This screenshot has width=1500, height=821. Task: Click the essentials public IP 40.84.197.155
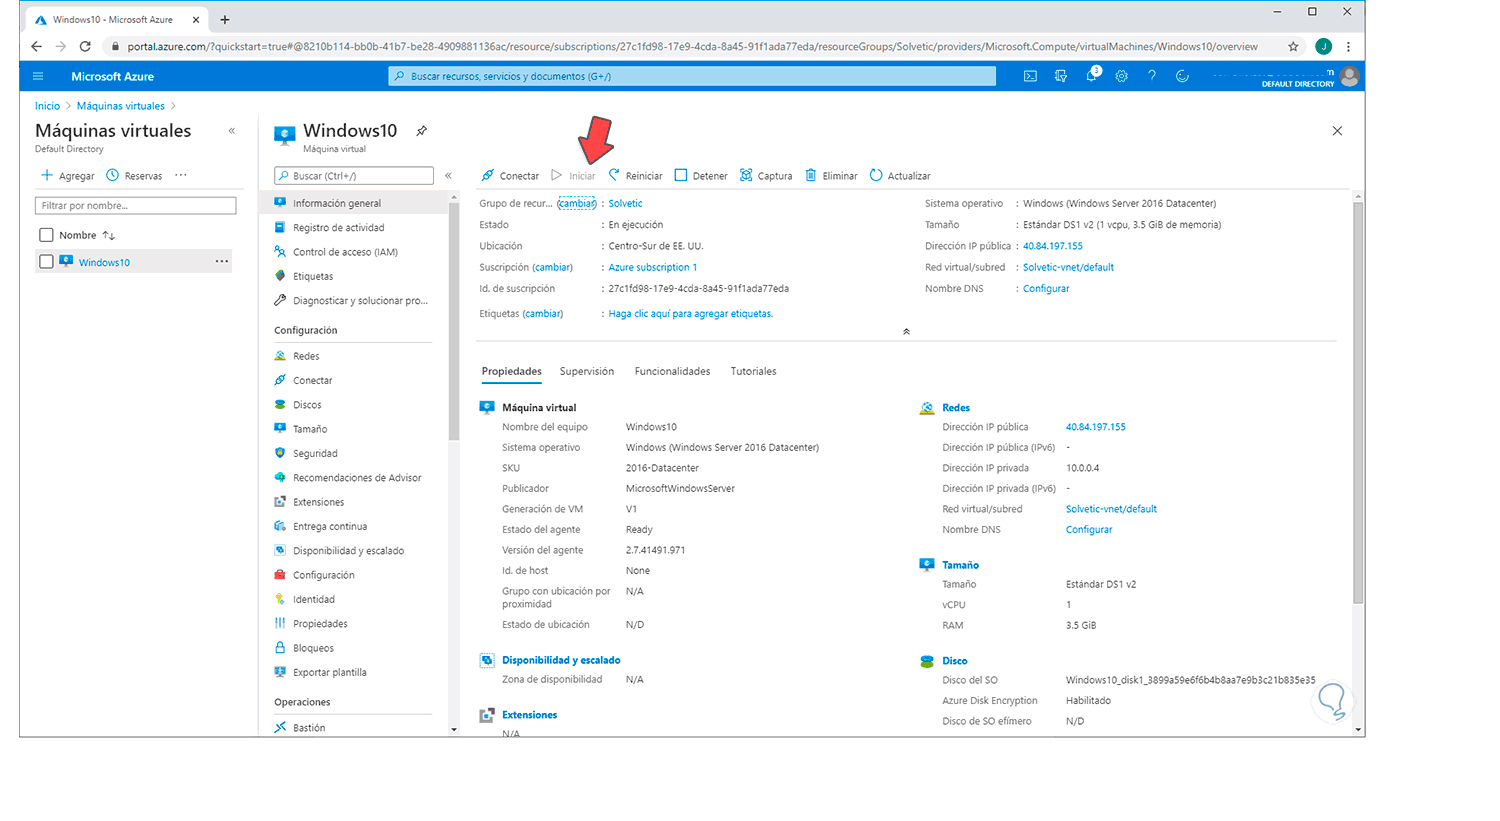pos(1053,246)
